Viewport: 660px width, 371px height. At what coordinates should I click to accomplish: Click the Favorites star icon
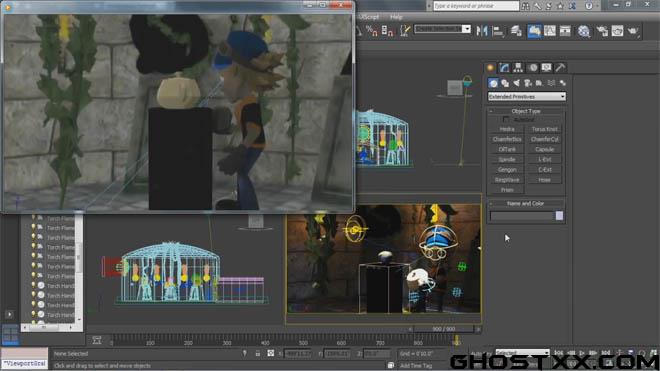point(560,6)
